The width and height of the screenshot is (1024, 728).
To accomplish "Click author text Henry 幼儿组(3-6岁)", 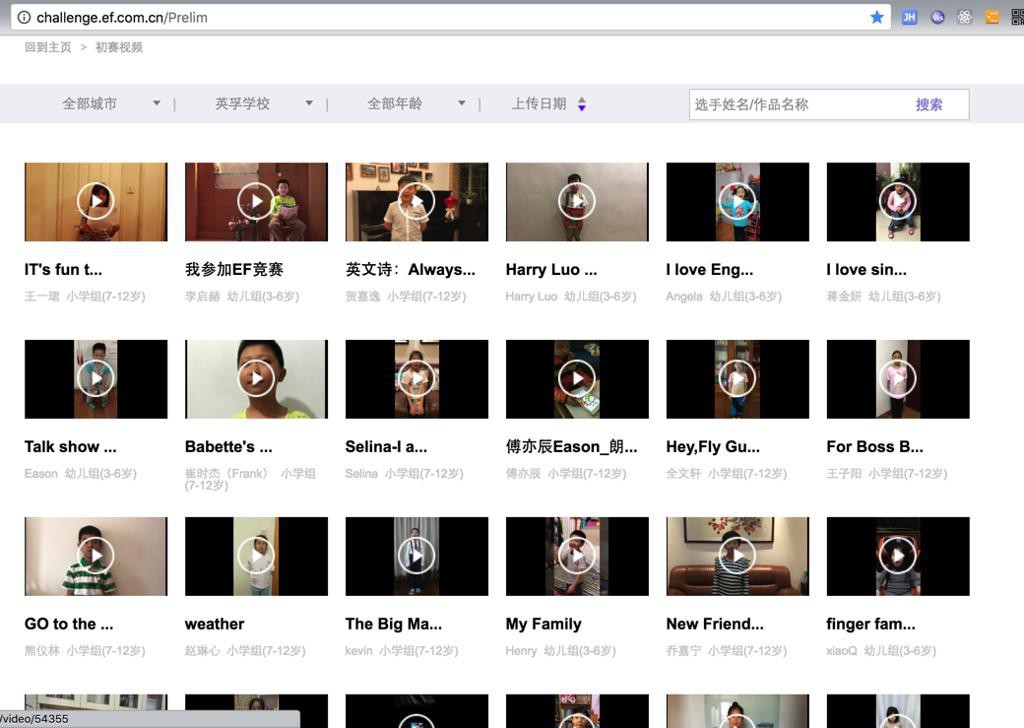I will [560, 651].
